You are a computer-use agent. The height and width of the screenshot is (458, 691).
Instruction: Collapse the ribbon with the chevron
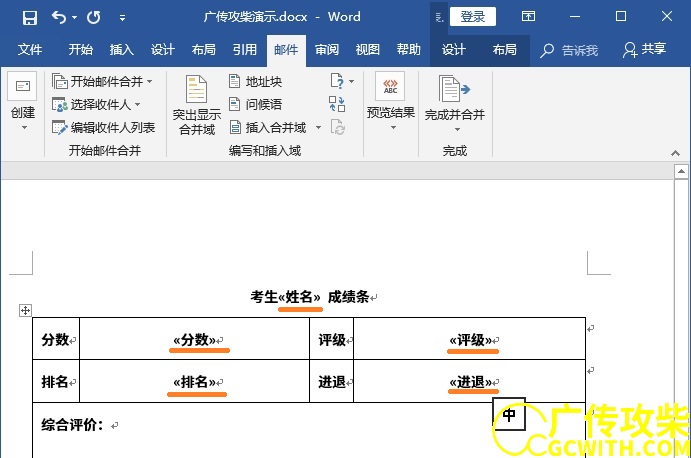[x=675, y=153]
